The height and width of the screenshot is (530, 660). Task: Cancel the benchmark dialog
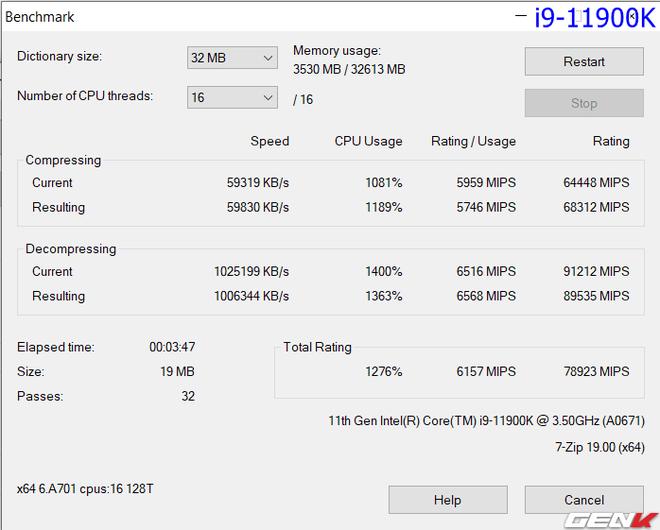pyautogui.click(x=584, y=500)
